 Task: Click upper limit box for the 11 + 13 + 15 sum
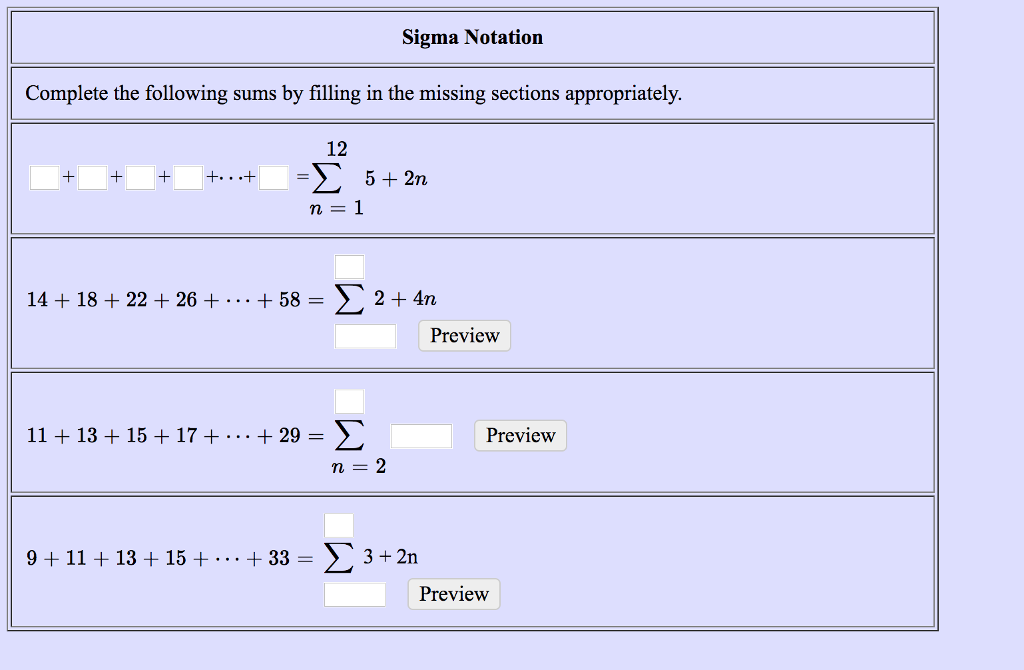coord(349,401)
